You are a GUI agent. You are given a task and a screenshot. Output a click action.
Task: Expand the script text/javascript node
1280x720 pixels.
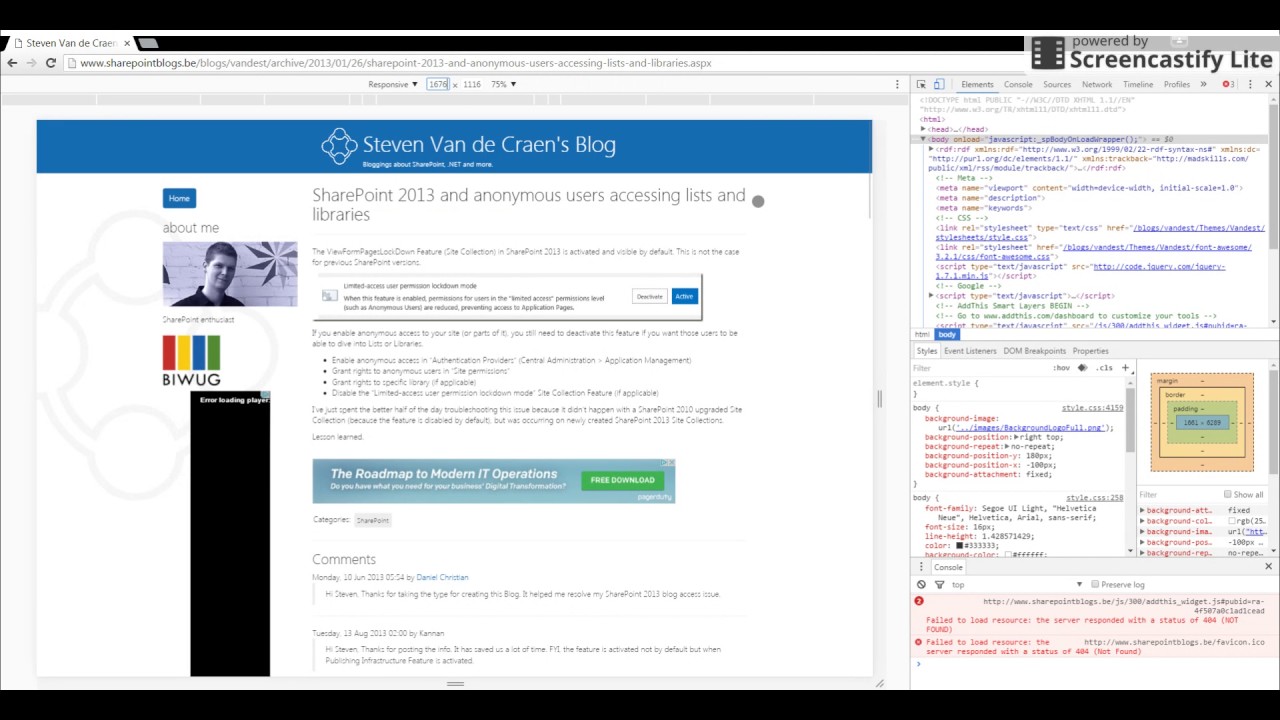click(x=931, y=296)
